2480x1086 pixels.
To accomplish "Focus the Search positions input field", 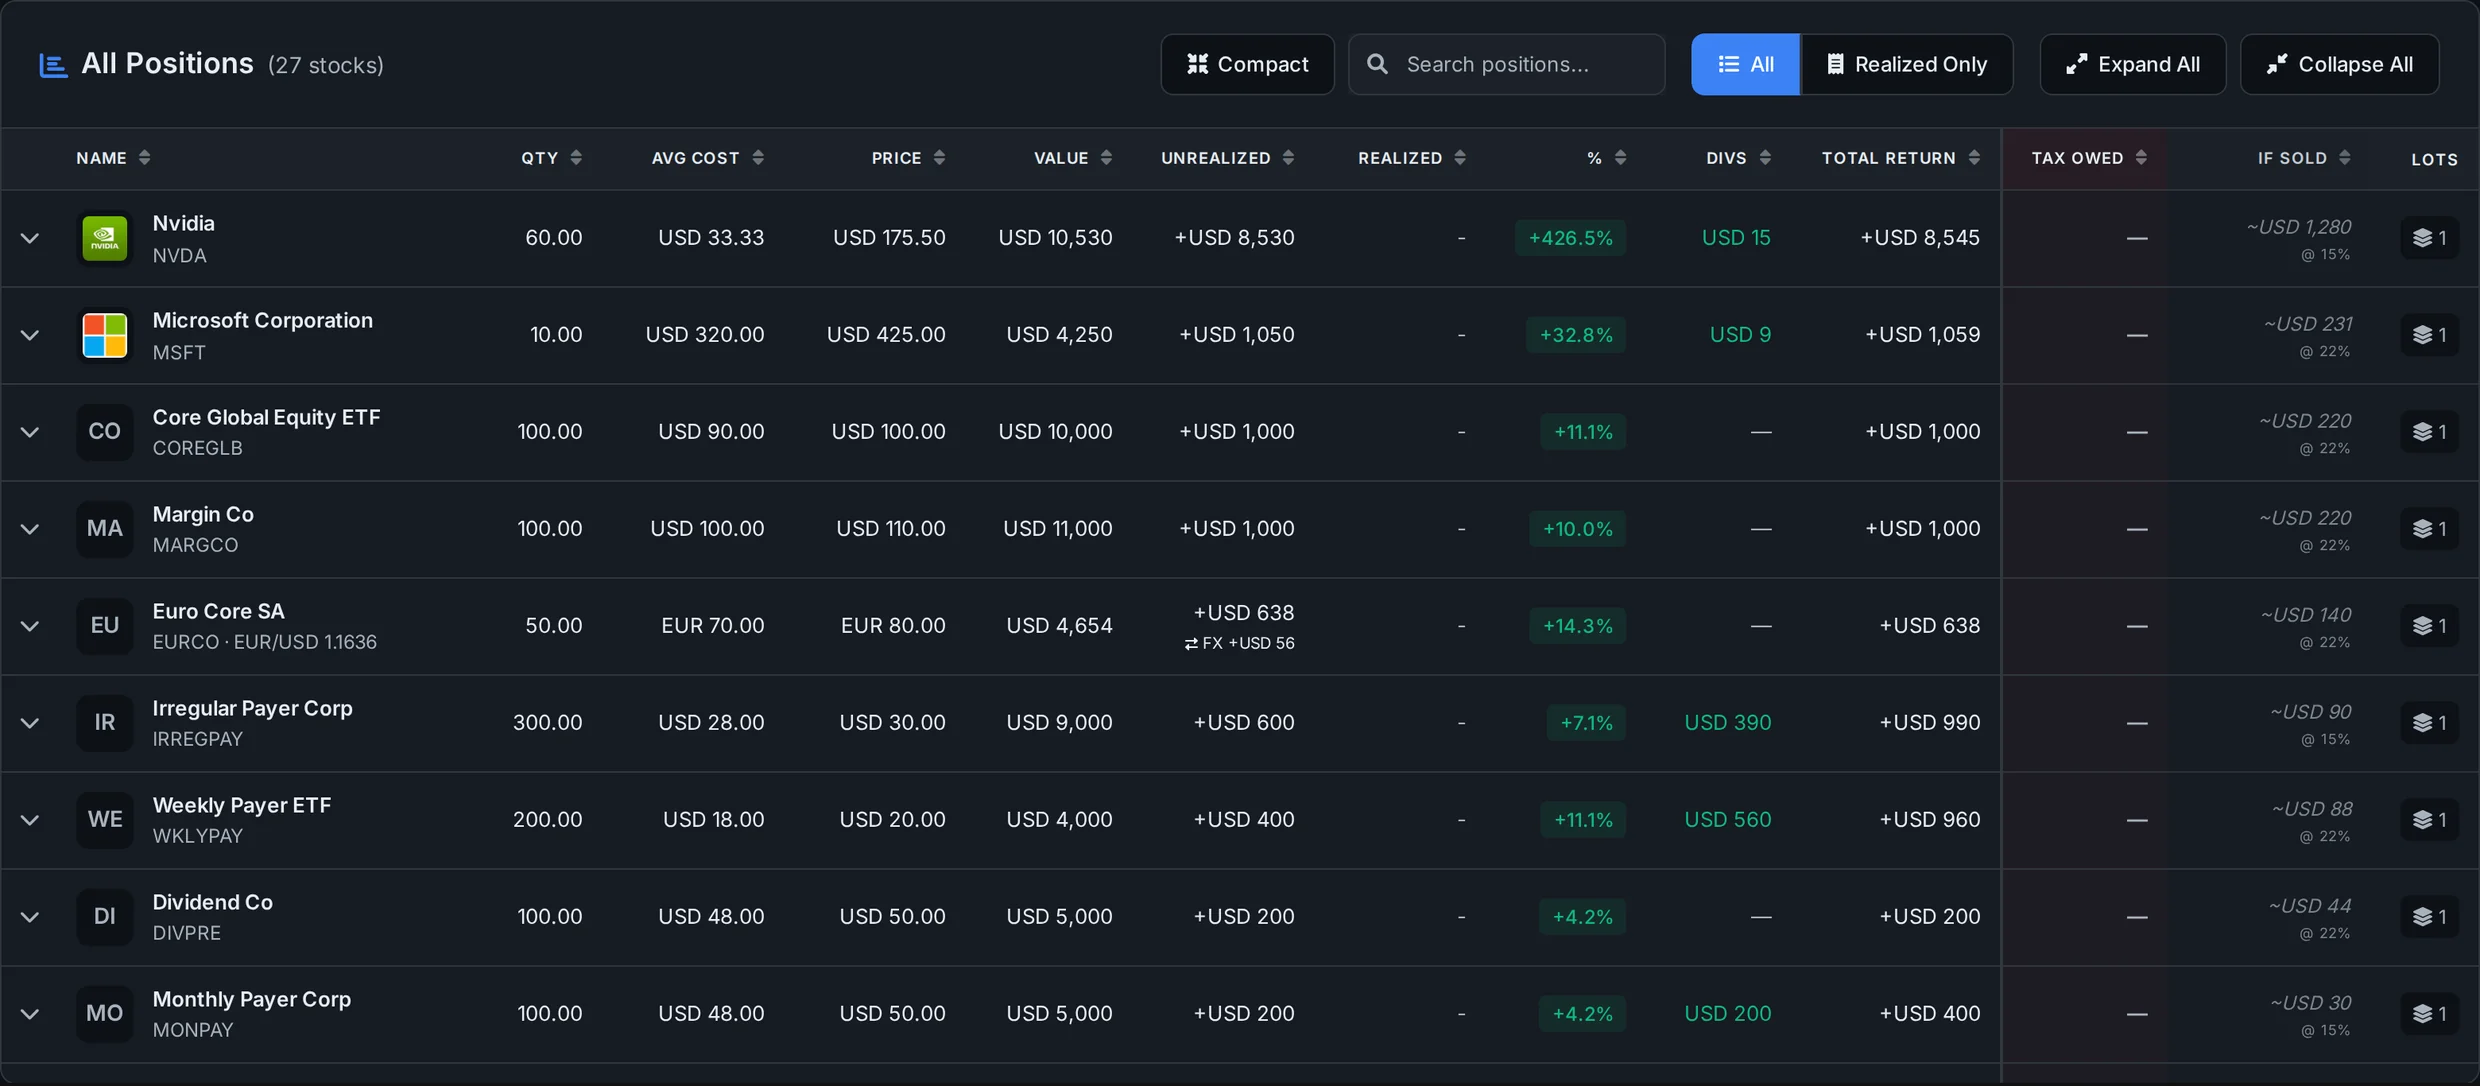I will coord(1506,64).
